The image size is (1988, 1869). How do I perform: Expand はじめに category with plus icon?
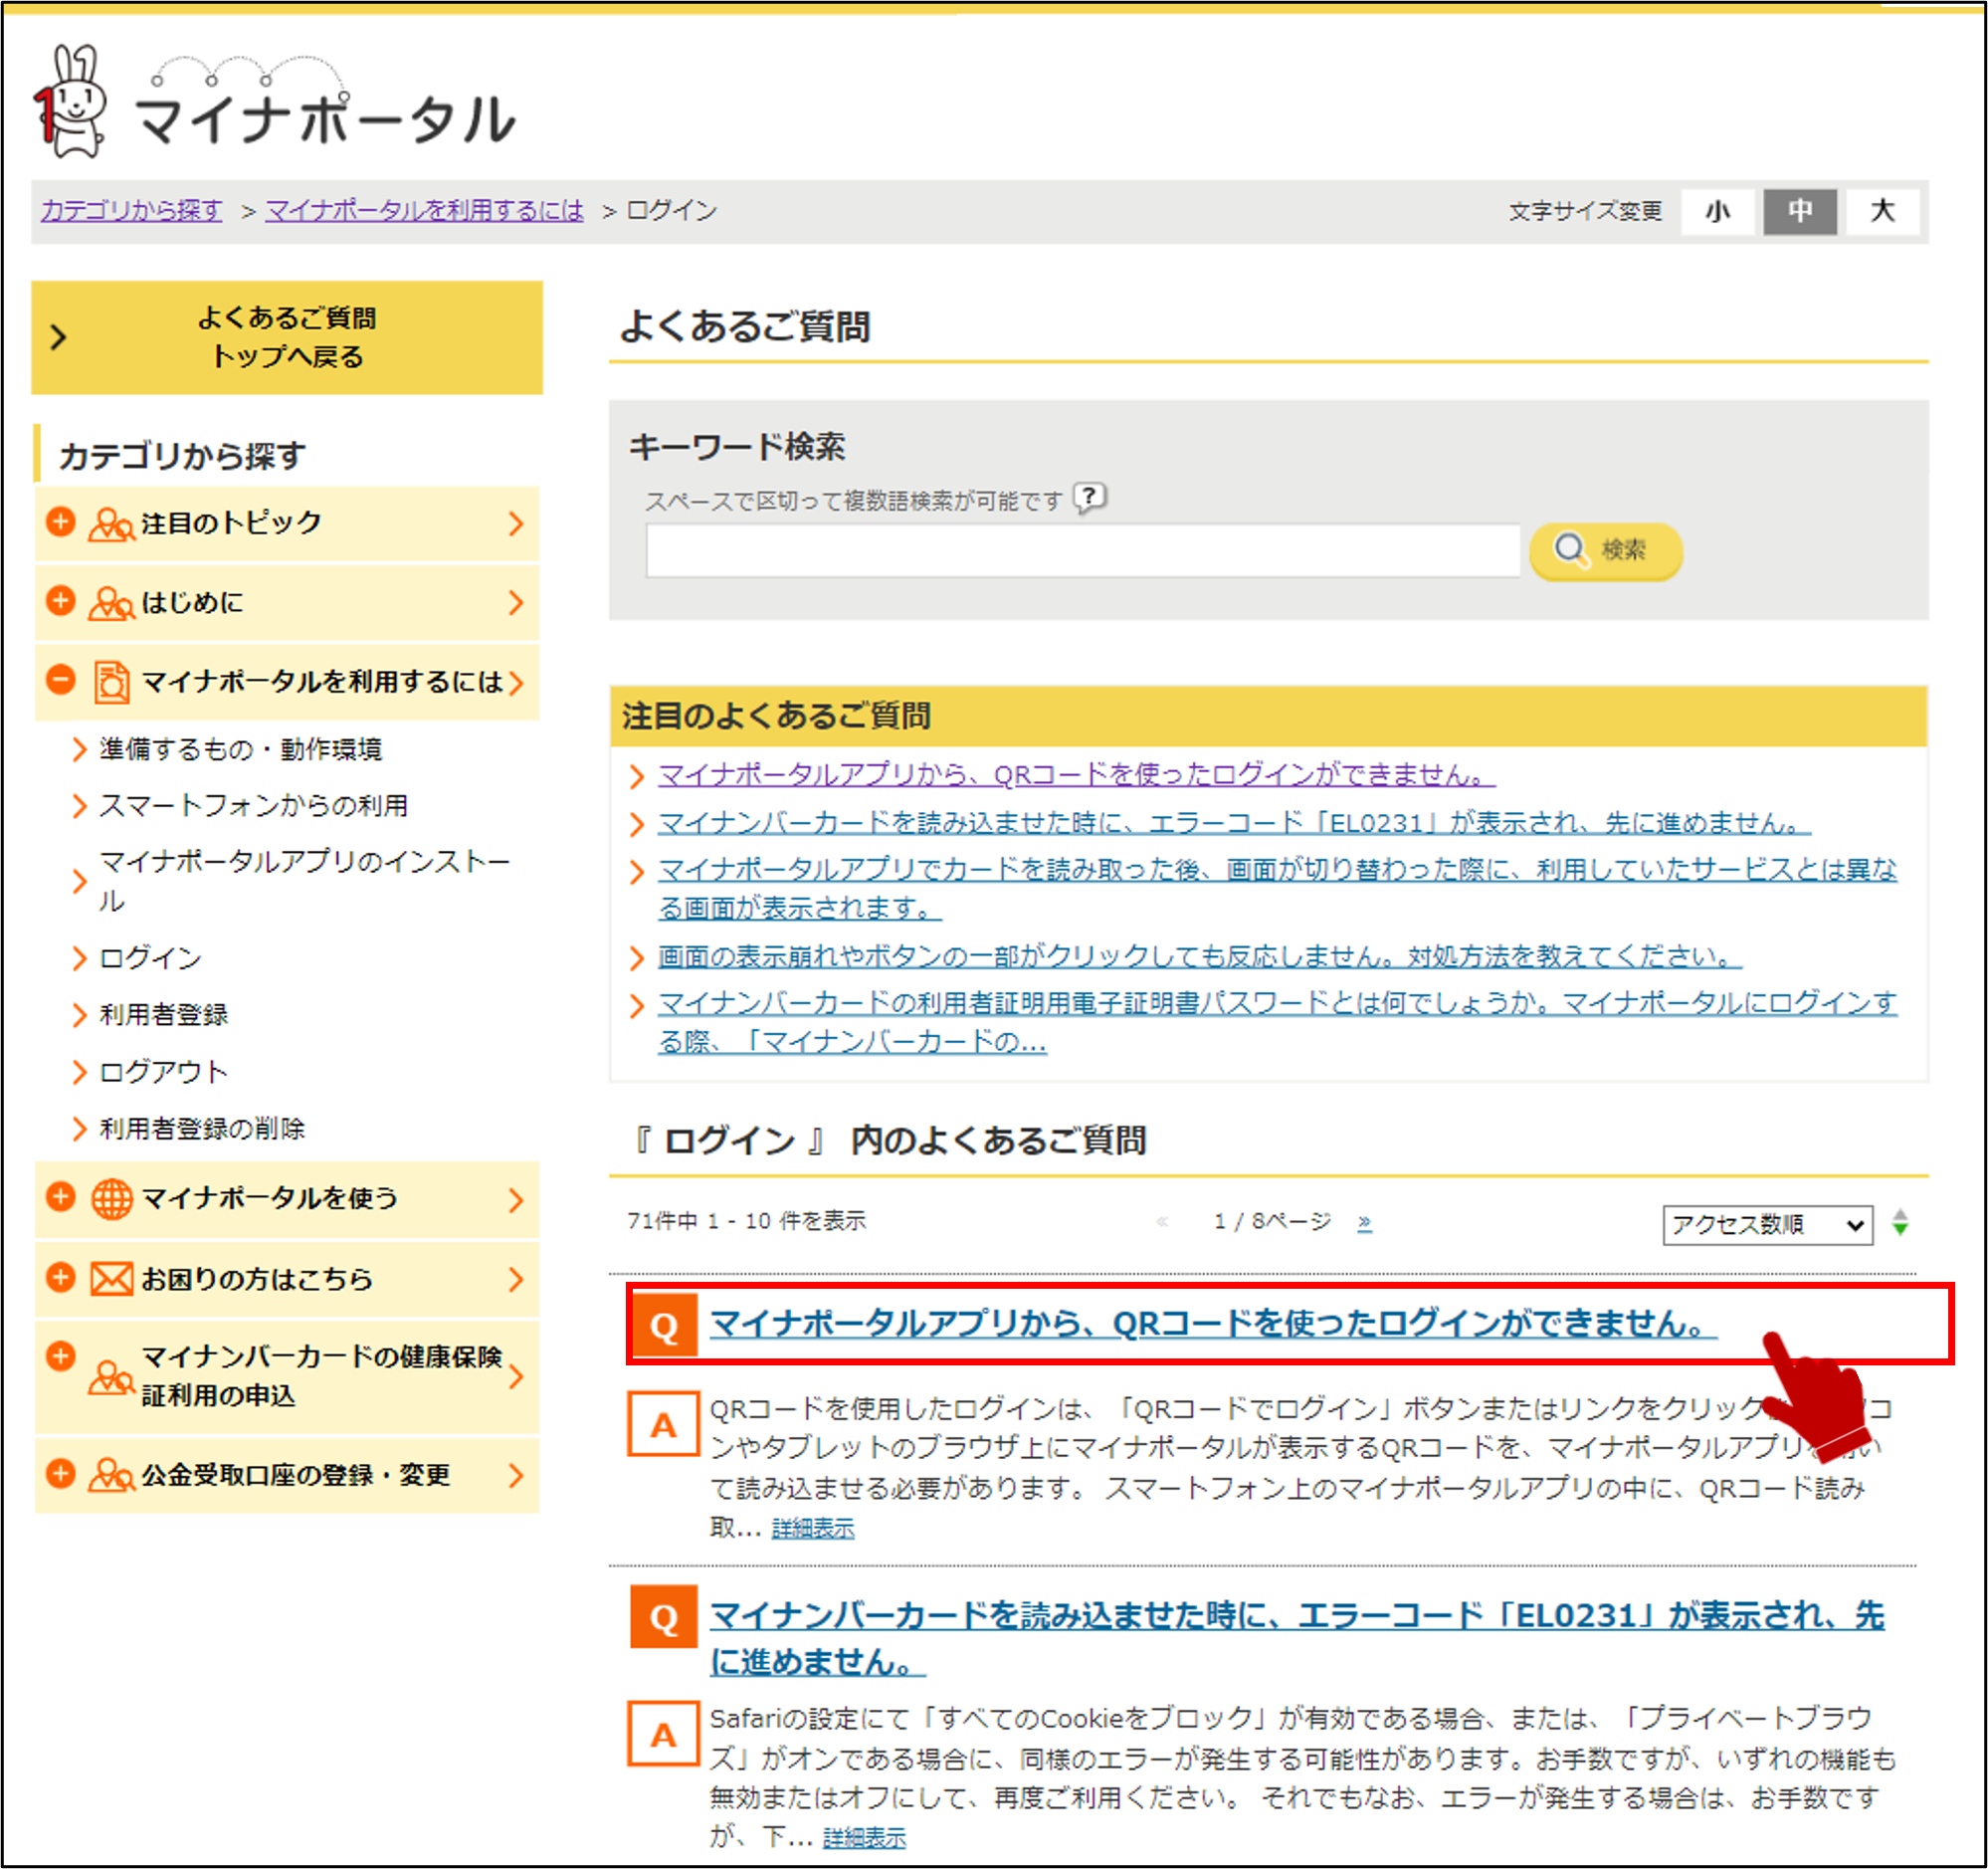click(61, 601)
